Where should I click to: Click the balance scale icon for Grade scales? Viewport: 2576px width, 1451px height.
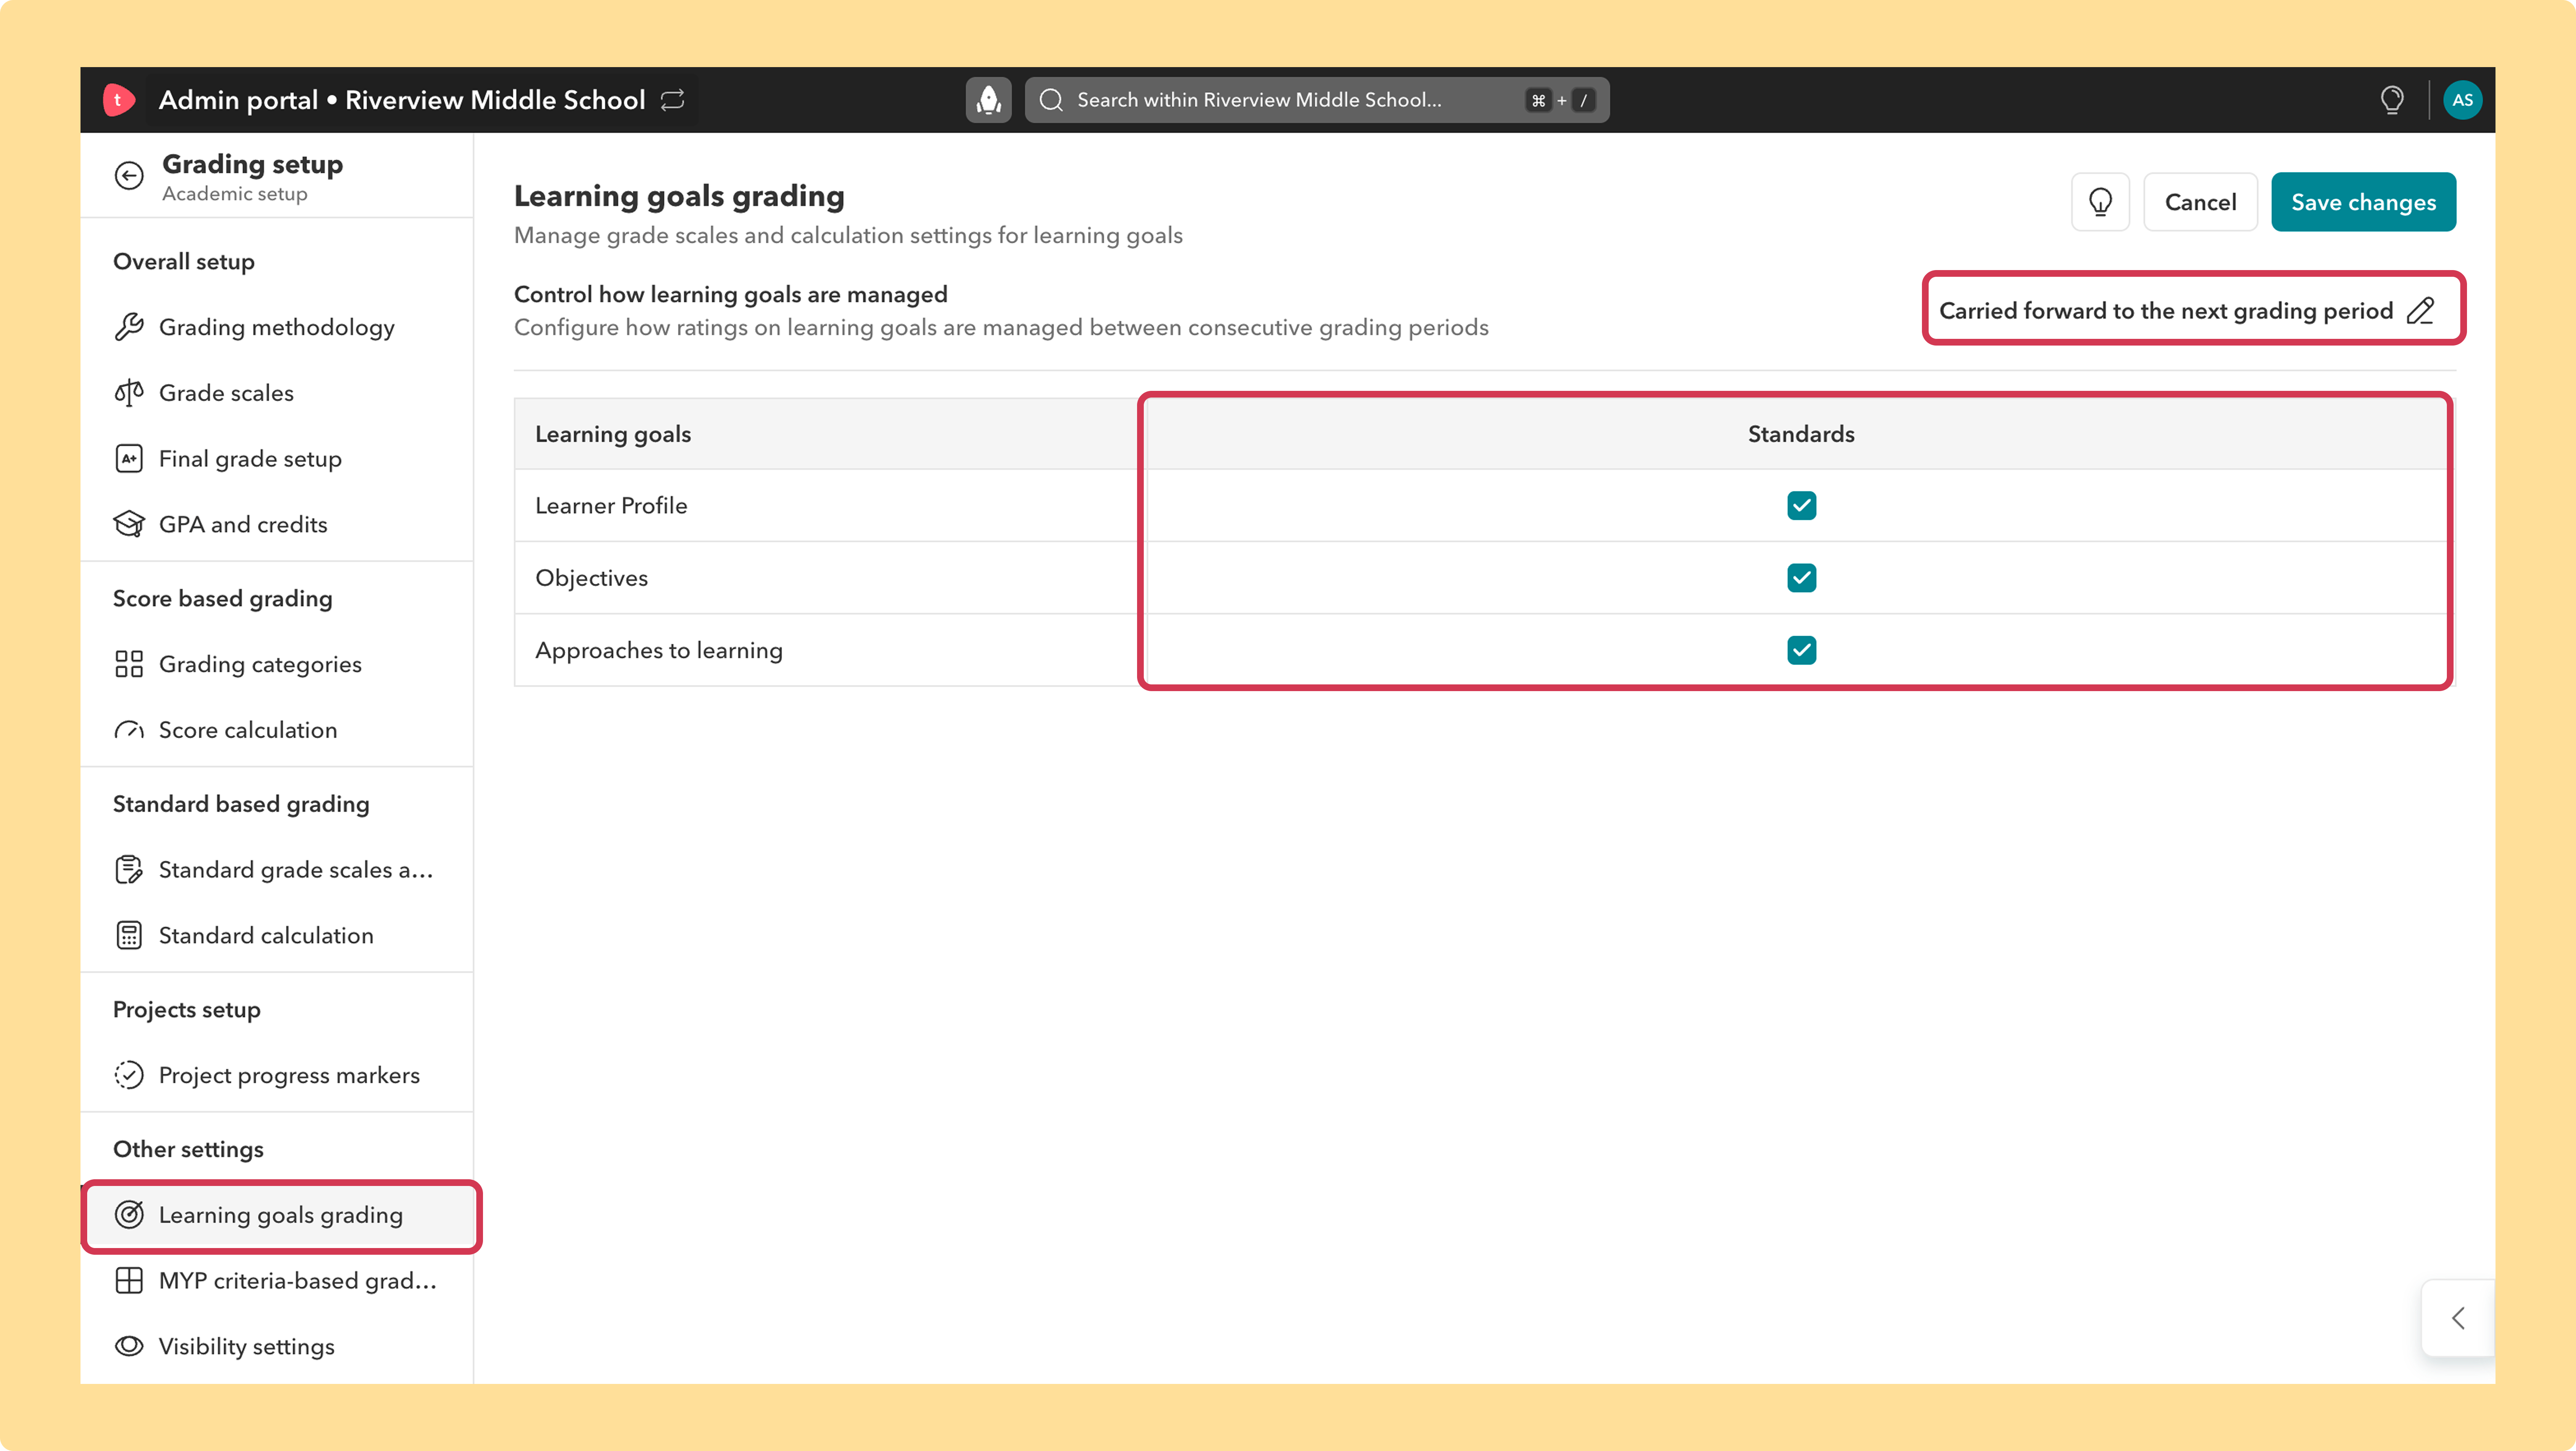point(129,393)
